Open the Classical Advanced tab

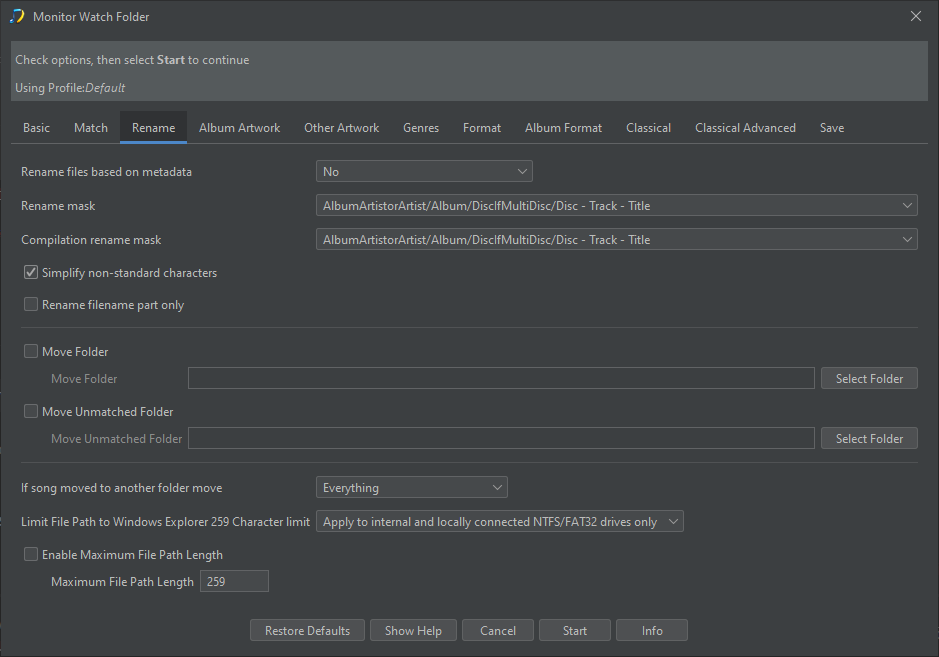(x=745, y=128)
